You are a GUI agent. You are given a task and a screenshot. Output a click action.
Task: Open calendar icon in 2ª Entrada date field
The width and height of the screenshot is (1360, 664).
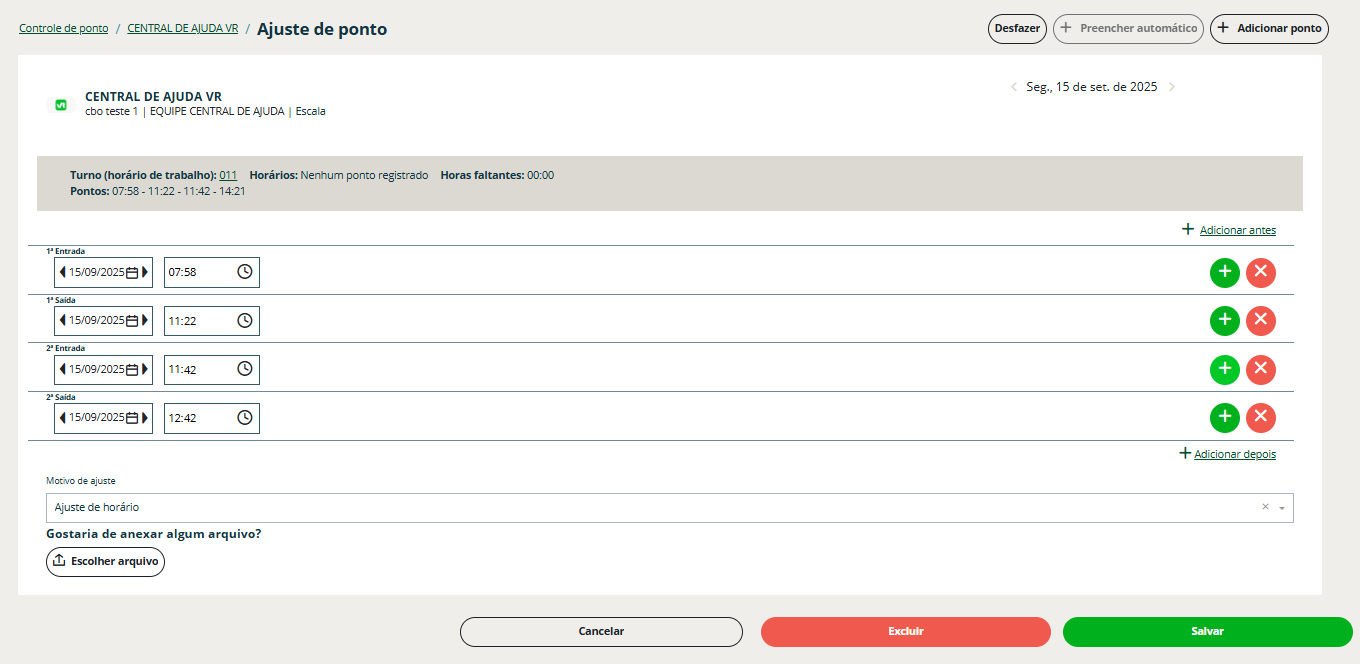click(132, 370)
